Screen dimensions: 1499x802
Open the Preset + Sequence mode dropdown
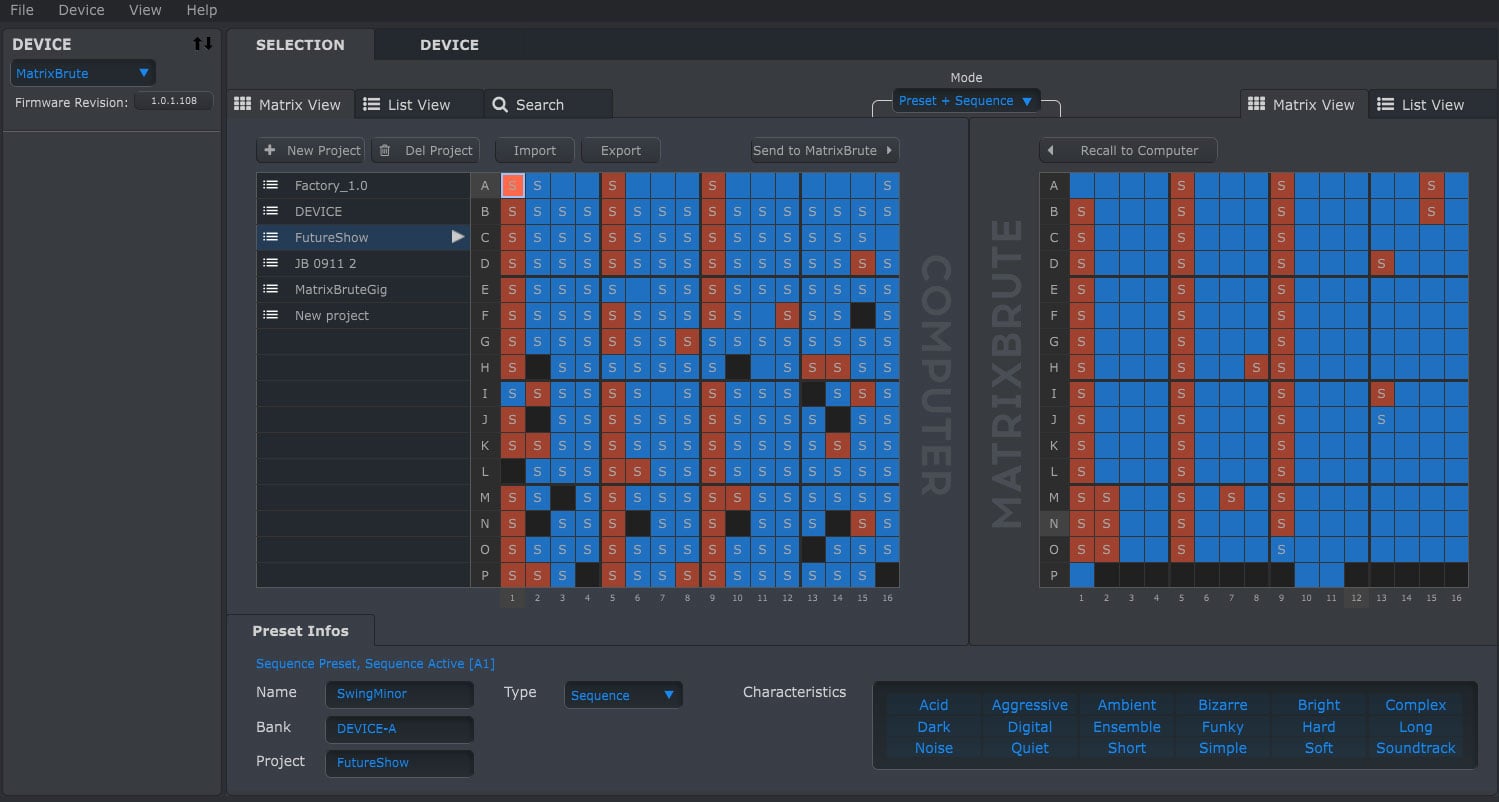click(x=966, y=101)
